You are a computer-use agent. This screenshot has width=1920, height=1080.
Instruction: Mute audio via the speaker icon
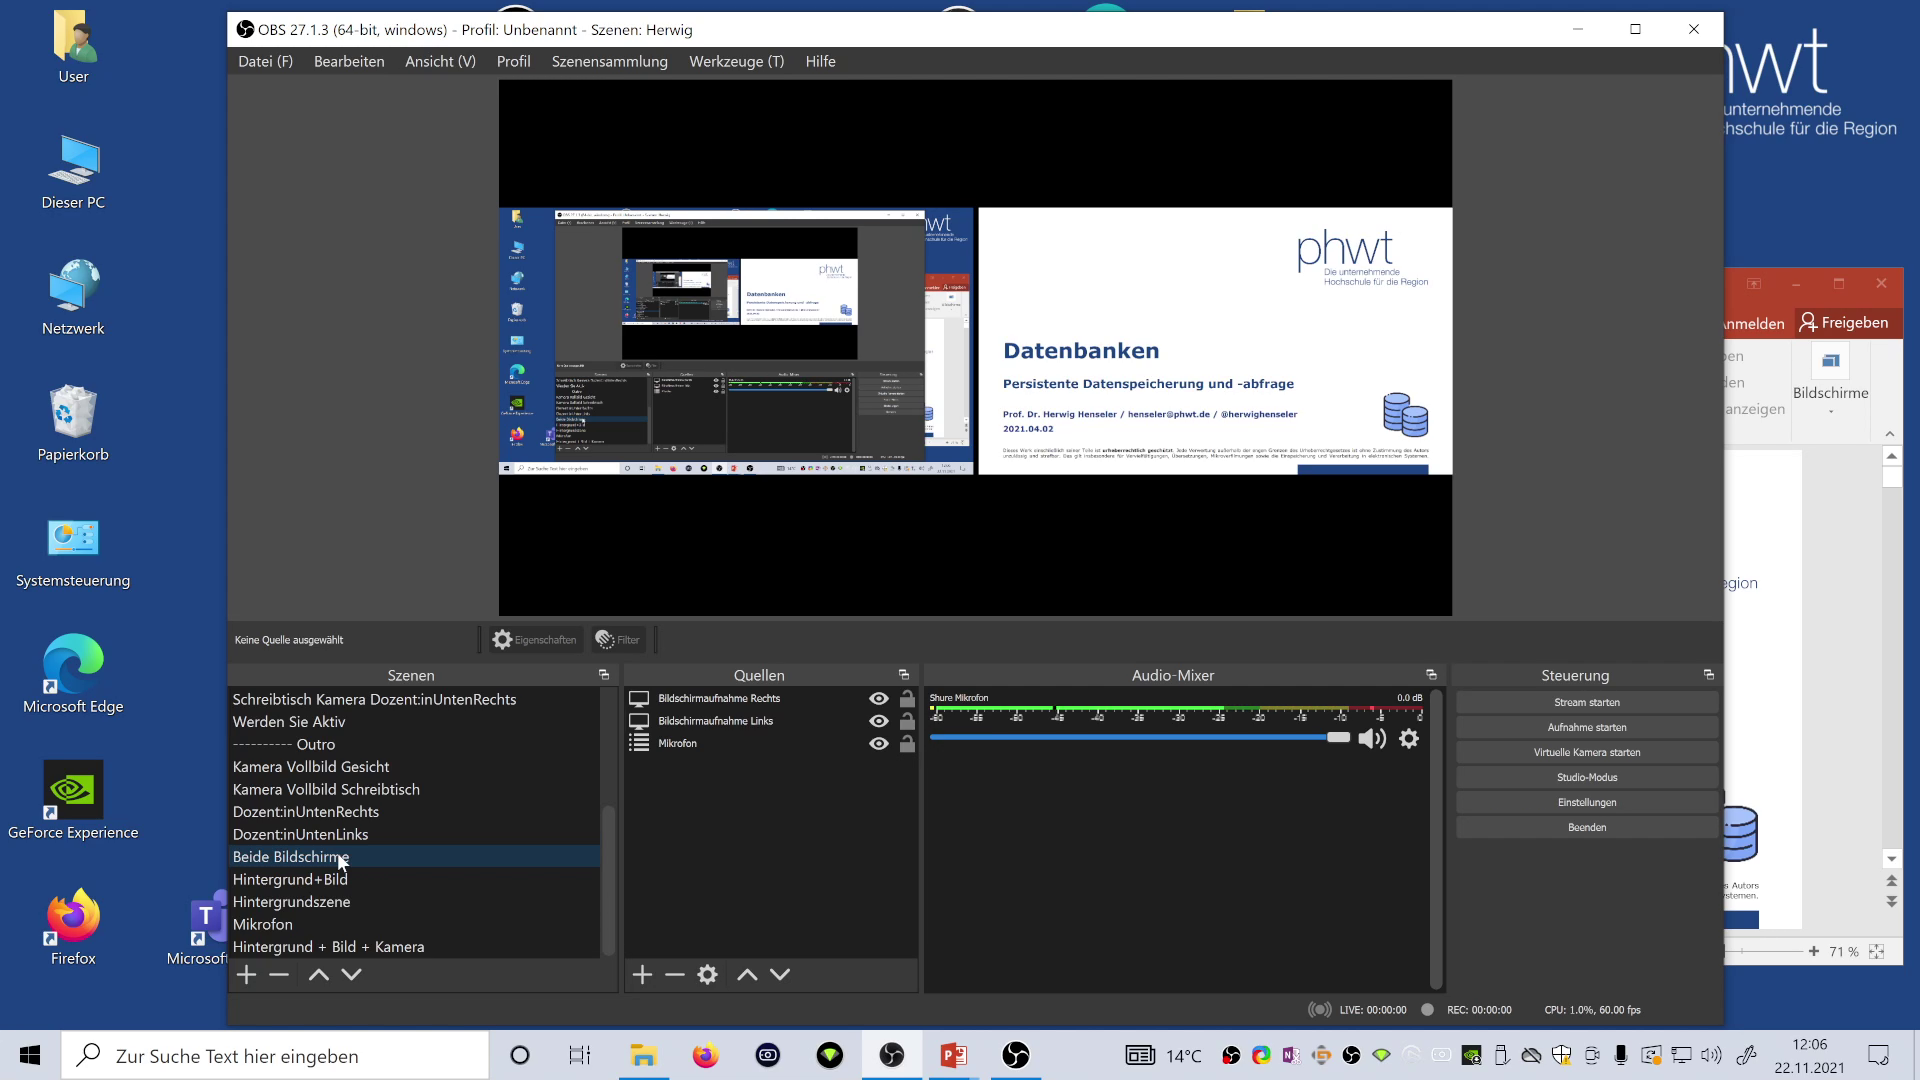(1371, 738)
